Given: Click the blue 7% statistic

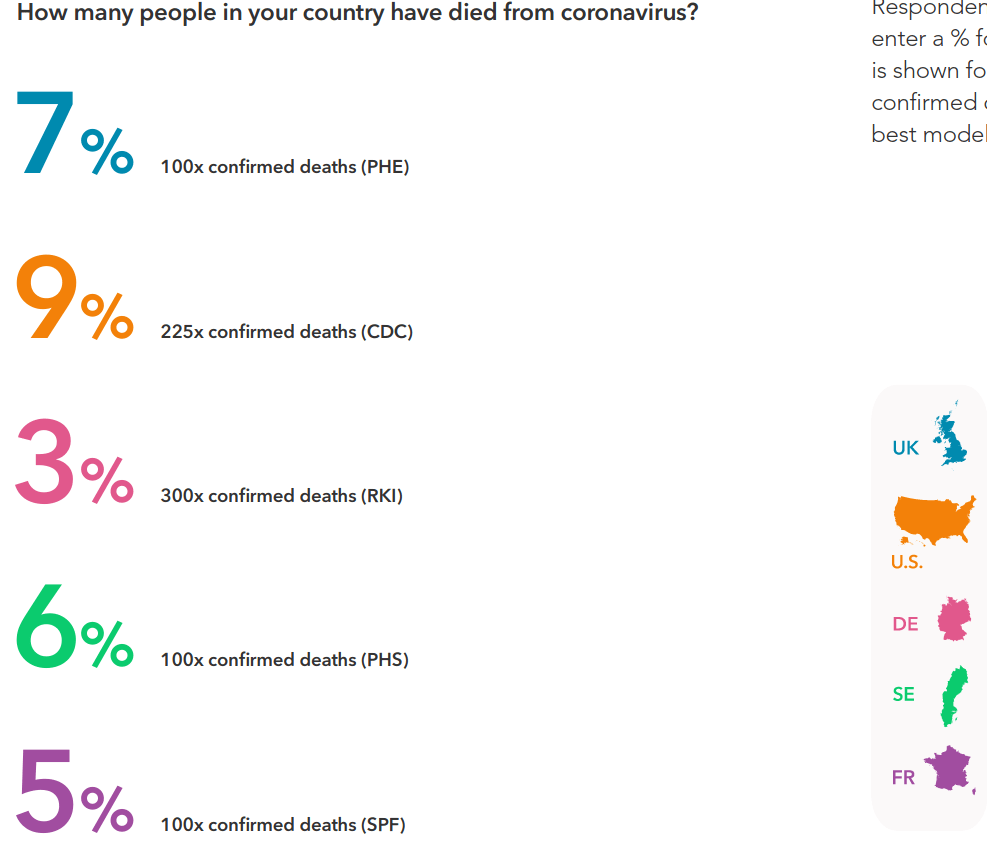Looking at the screenshot, I should tap(74, 135).
